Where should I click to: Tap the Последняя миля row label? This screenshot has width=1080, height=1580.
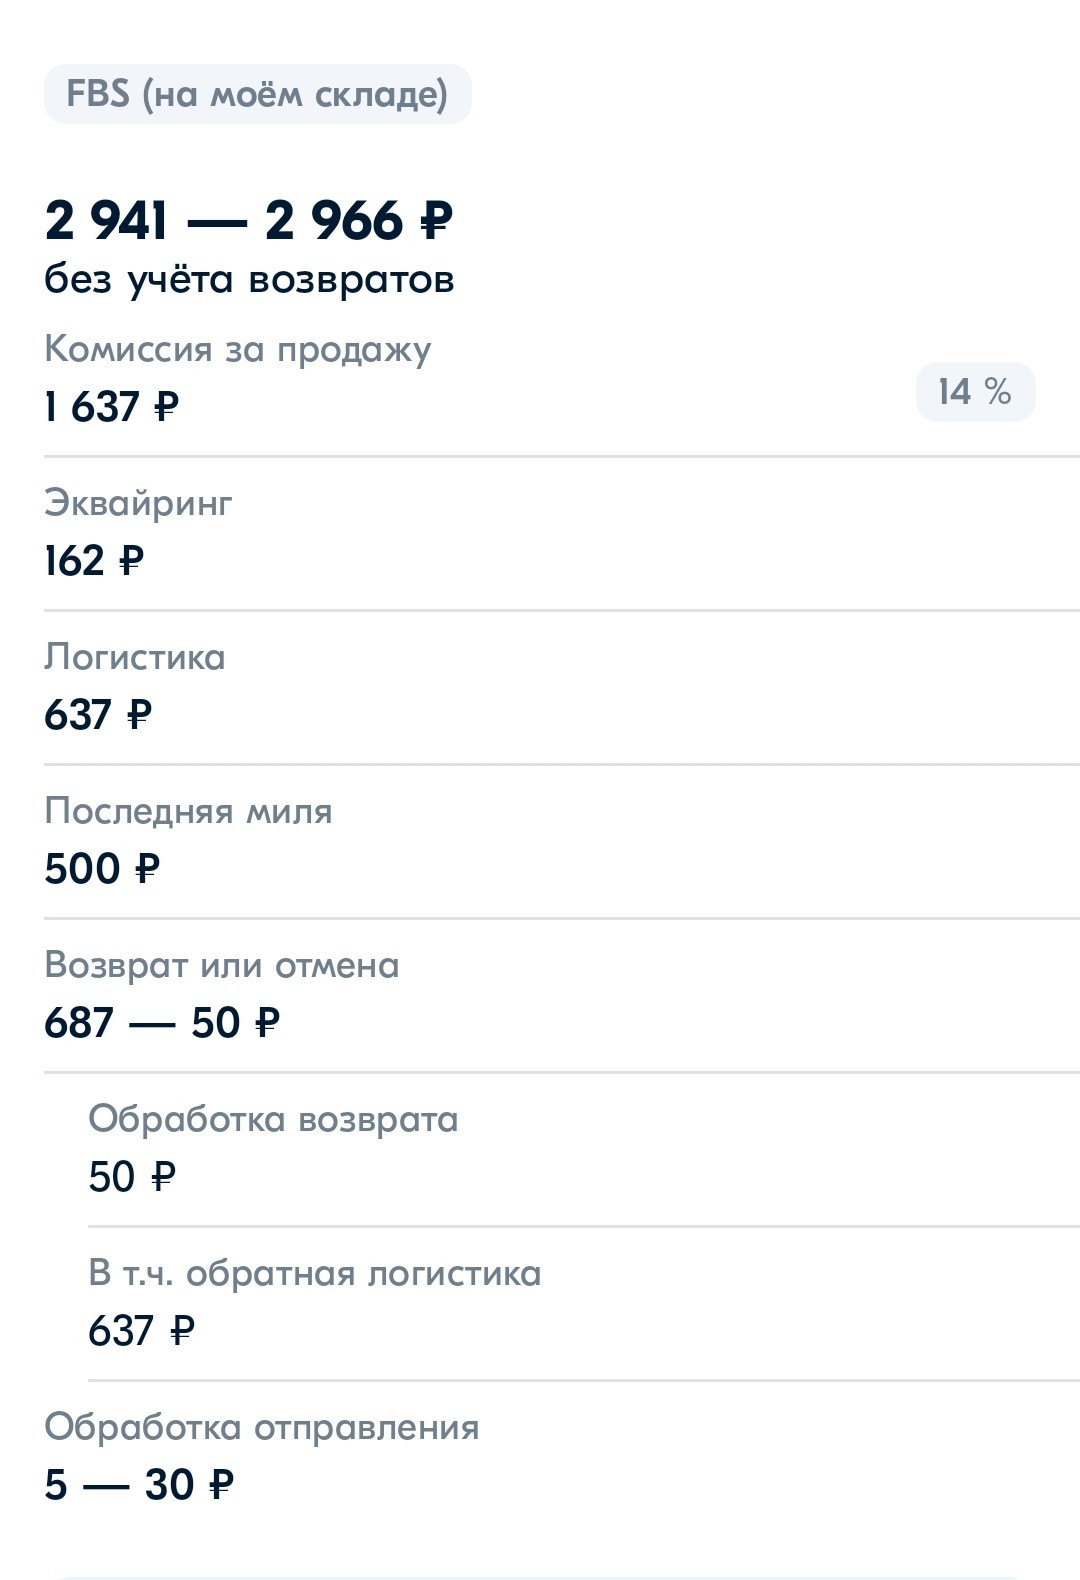188,811
